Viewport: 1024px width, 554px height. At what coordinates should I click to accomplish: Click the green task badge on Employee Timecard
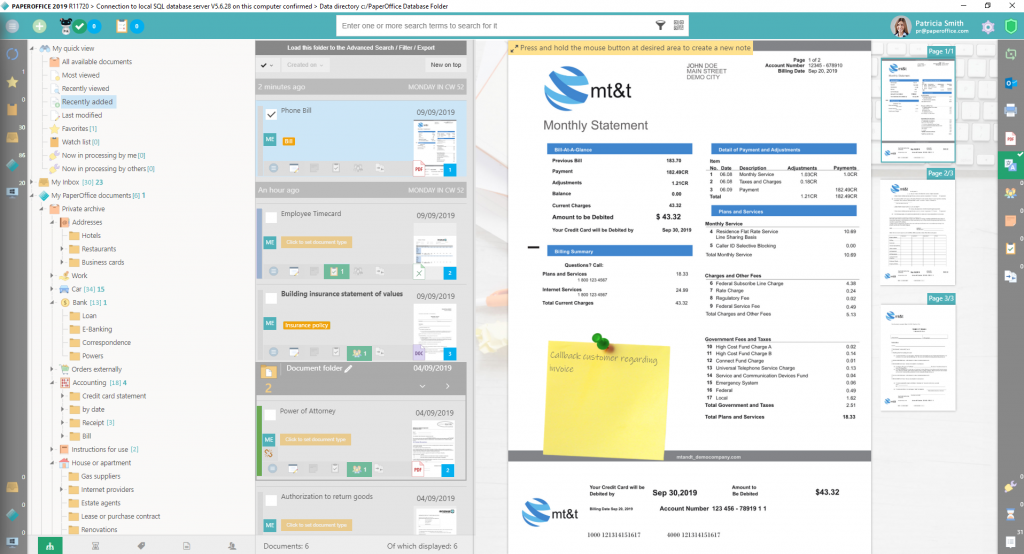tap(336, 271)
